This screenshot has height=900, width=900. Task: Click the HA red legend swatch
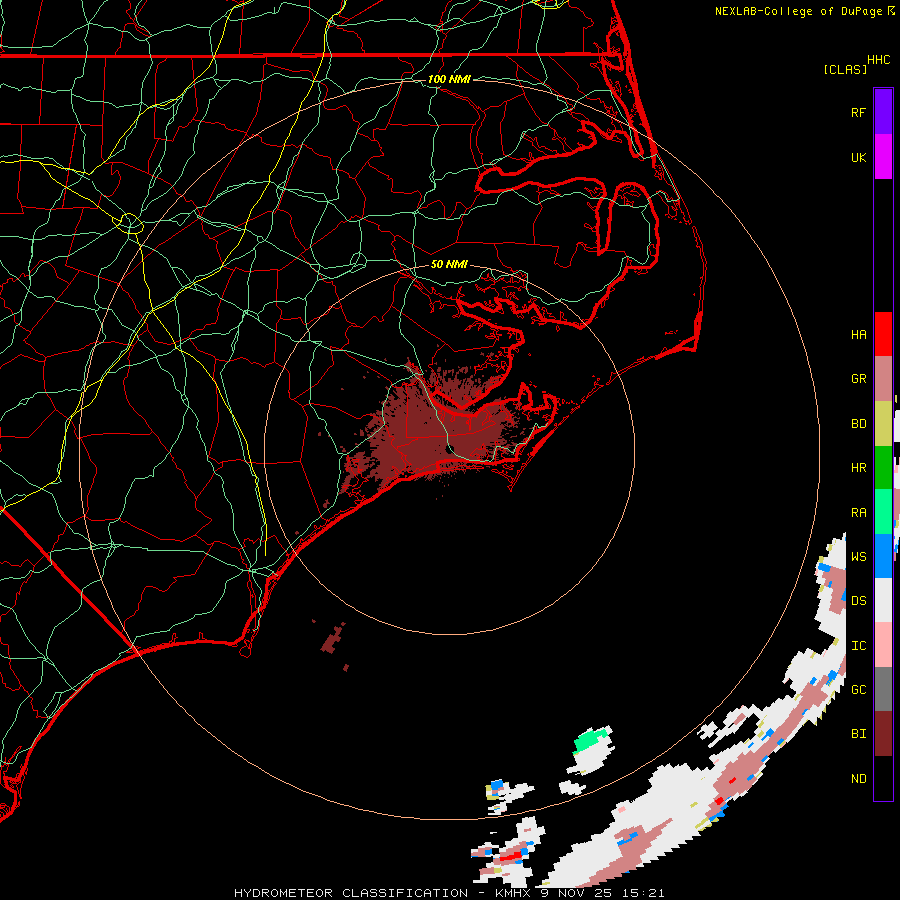tap(883, 334)
